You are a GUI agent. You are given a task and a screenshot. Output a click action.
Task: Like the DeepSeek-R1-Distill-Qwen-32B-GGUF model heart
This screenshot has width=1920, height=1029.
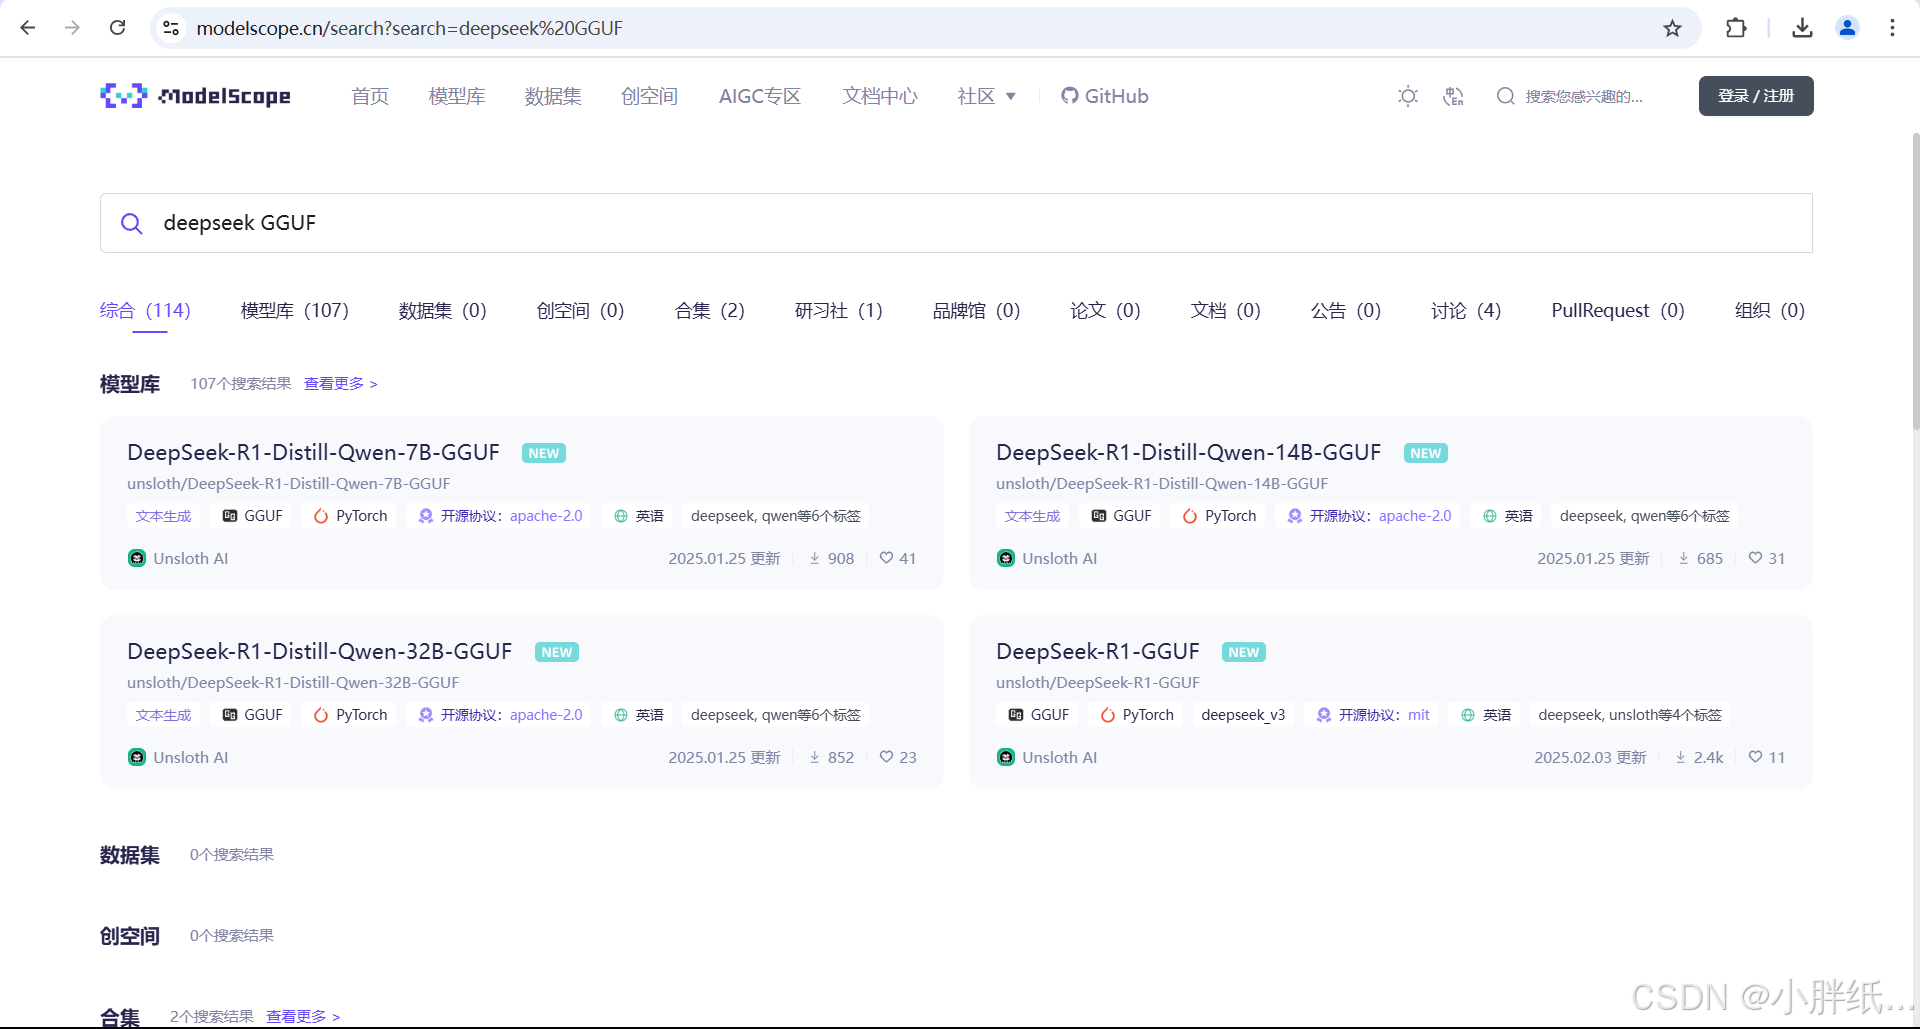pos(886,757)
